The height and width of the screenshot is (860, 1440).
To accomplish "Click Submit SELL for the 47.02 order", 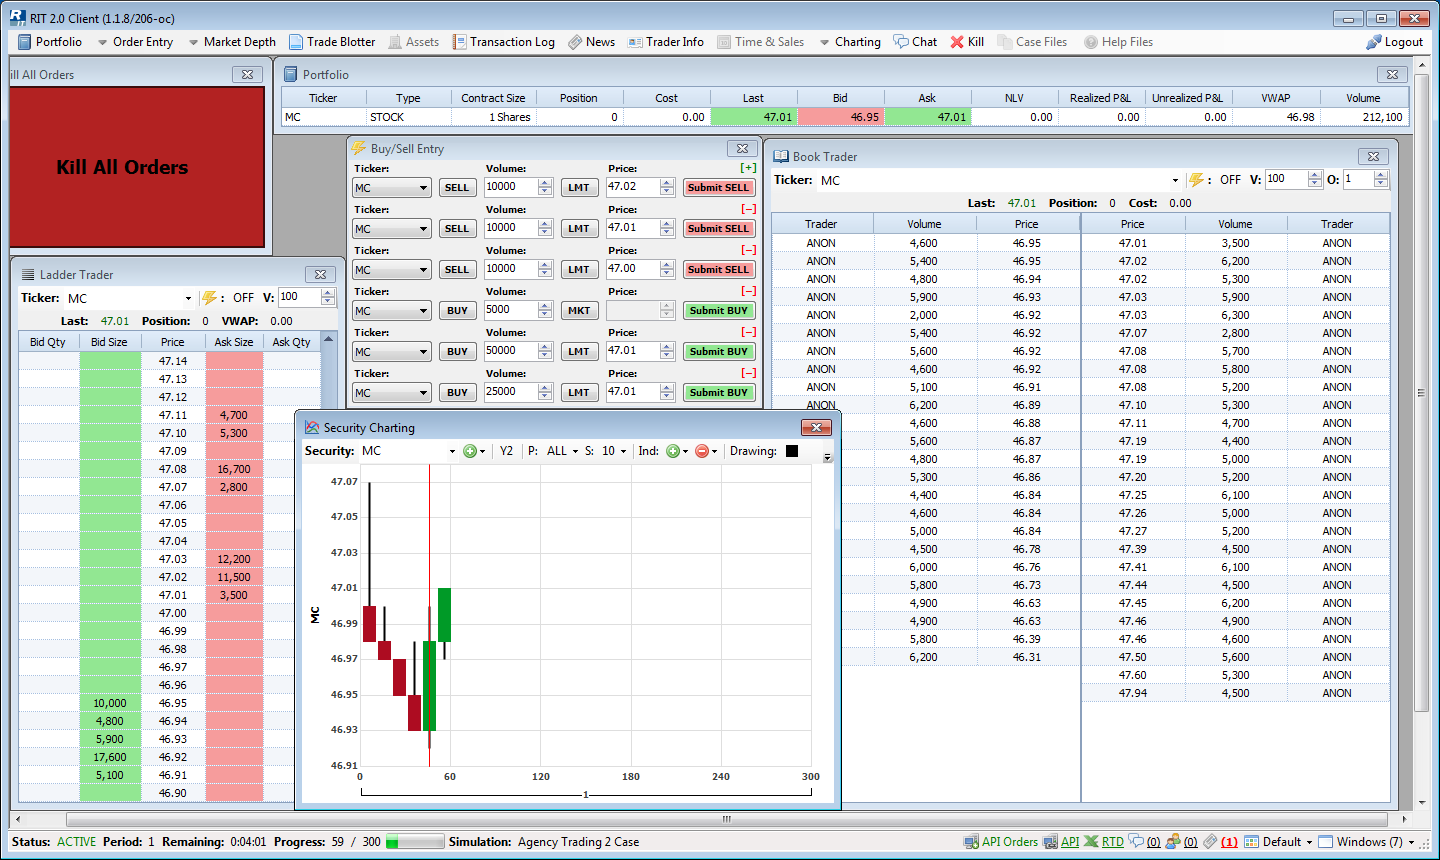I will coord(718,188).
